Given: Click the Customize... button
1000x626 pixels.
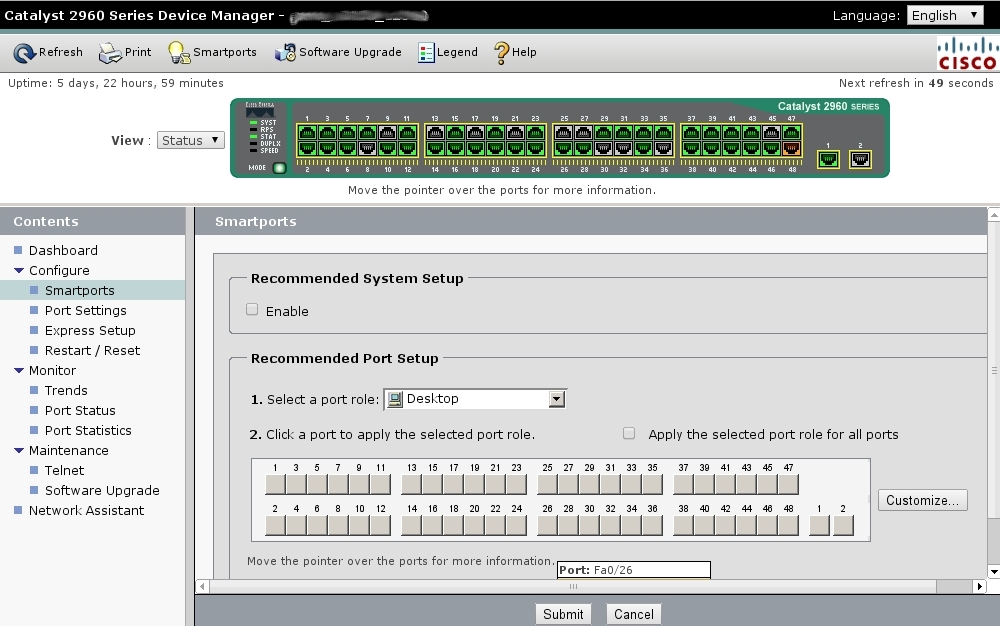Looking at the screenshot, I should click(x=922, y=500).
